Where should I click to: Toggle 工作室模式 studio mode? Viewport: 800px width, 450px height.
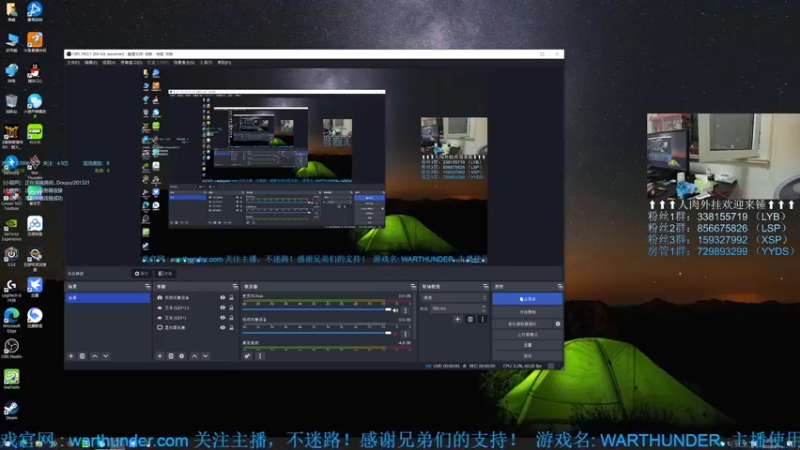(x=528, y=335)
